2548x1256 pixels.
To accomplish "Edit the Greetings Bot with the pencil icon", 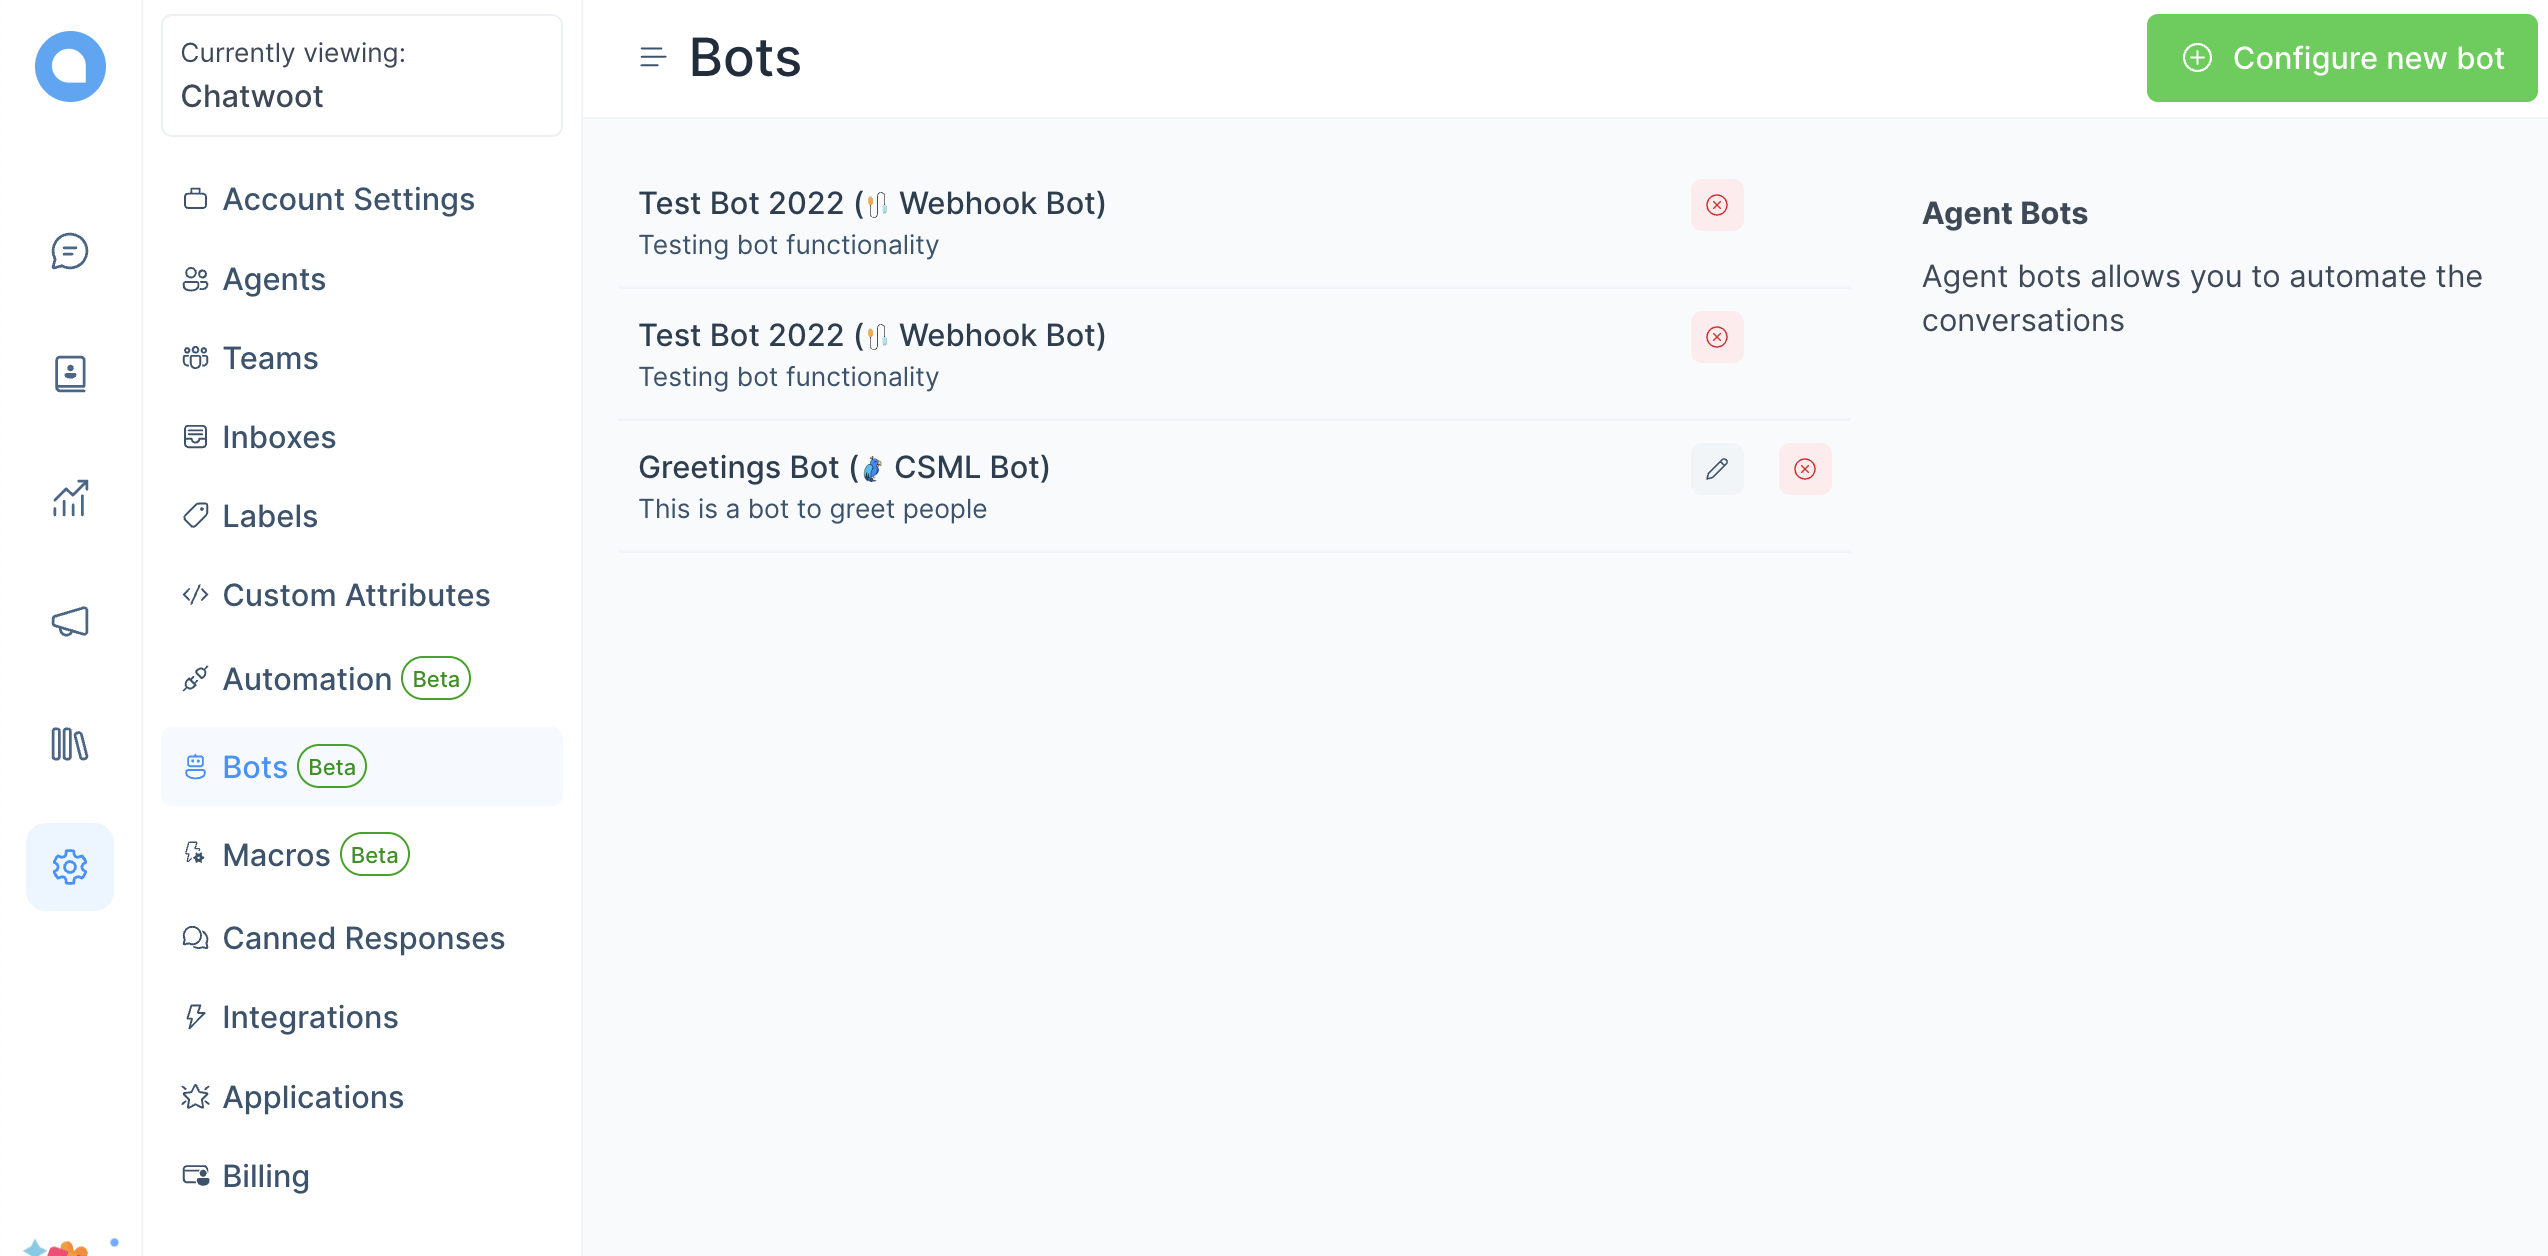I will click(x=1716, y=468).
